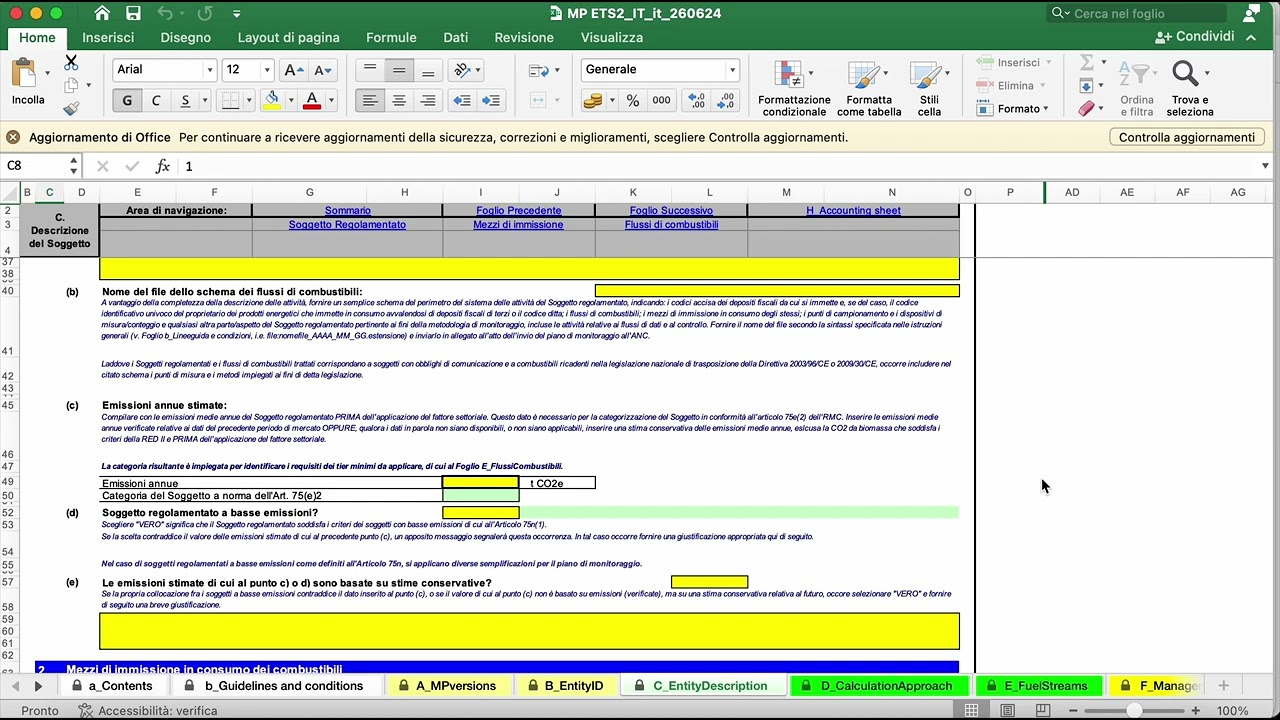The width and height of the screenshot is (1280, 720).
Task: Follow the Sommario link
Action: pyautogui.click(x=348, y=211)
